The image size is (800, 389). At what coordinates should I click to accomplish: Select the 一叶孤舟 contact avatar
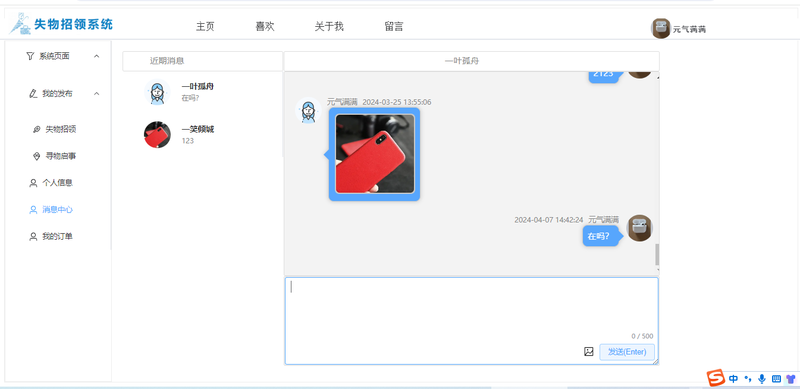pos(157,92)
